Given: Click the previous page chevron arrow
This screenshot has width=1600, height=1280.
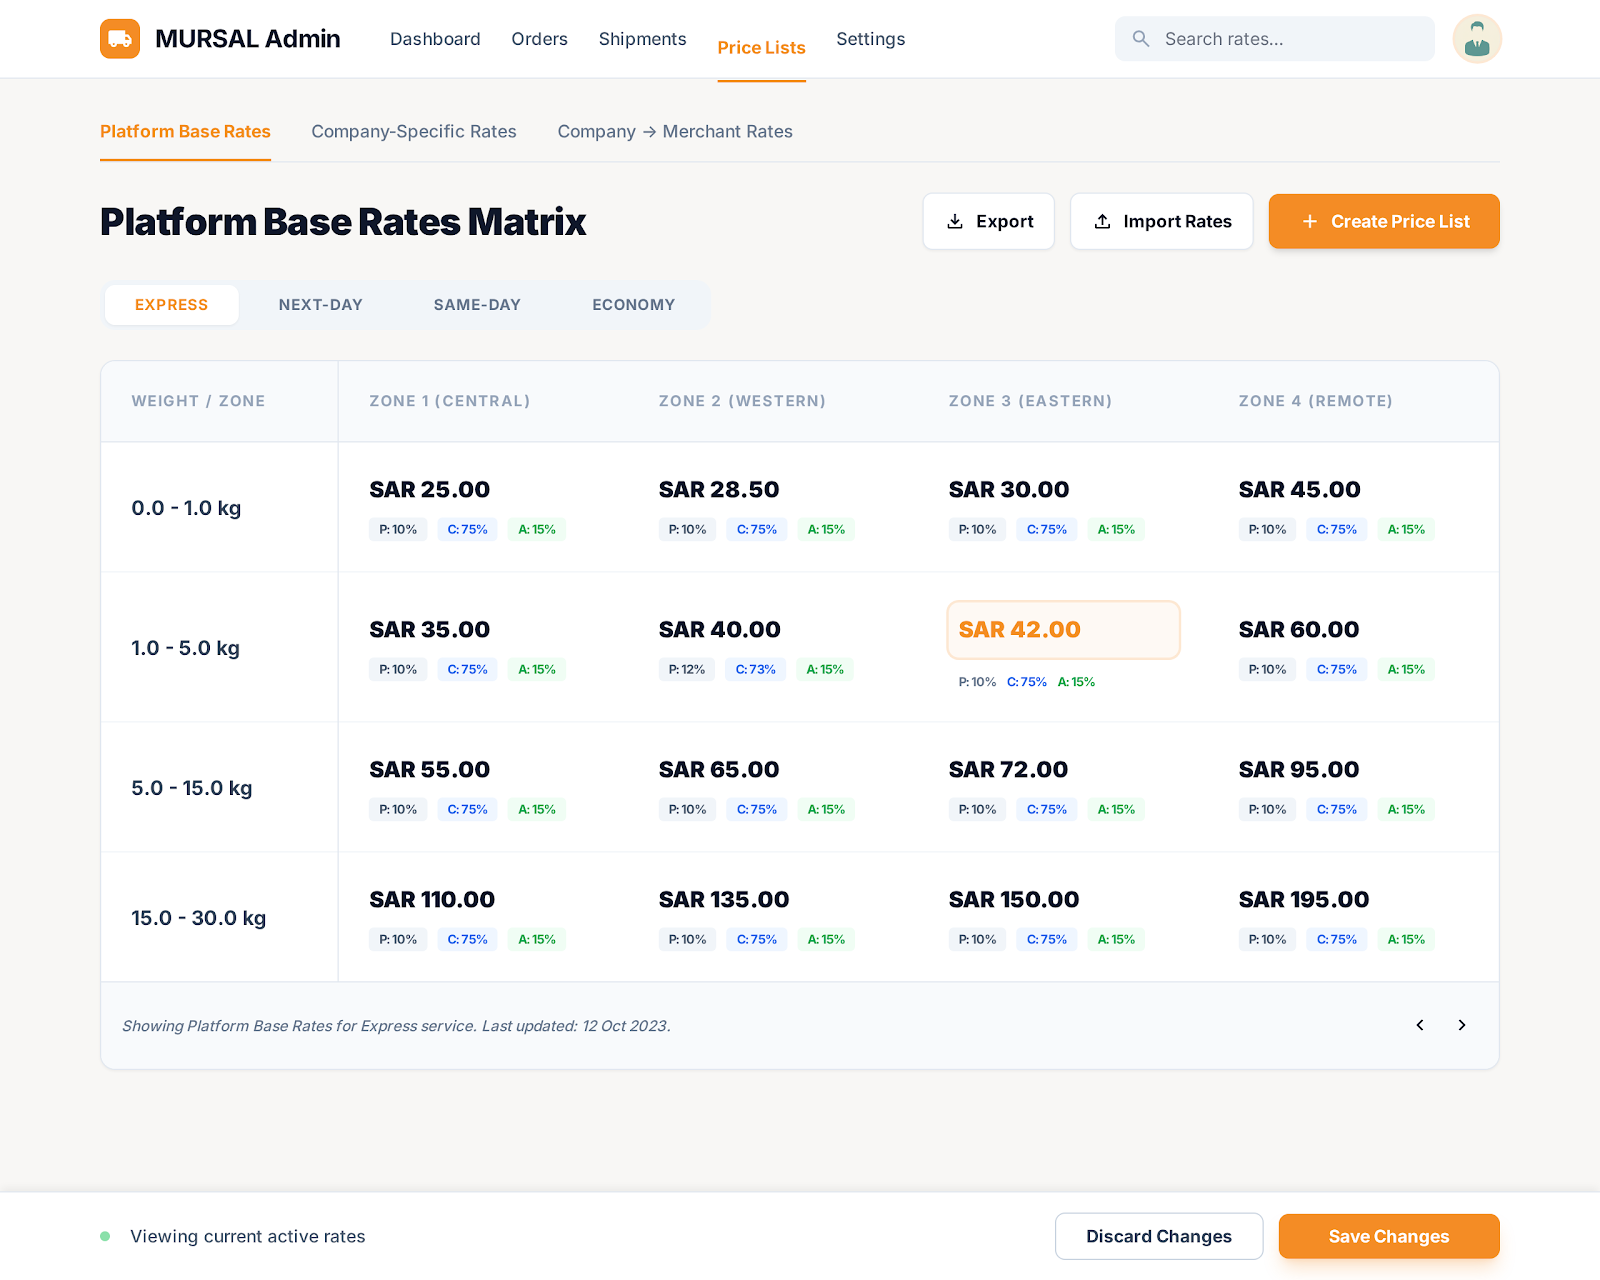Looking at the screenshot, I should click(1419, 1025).
